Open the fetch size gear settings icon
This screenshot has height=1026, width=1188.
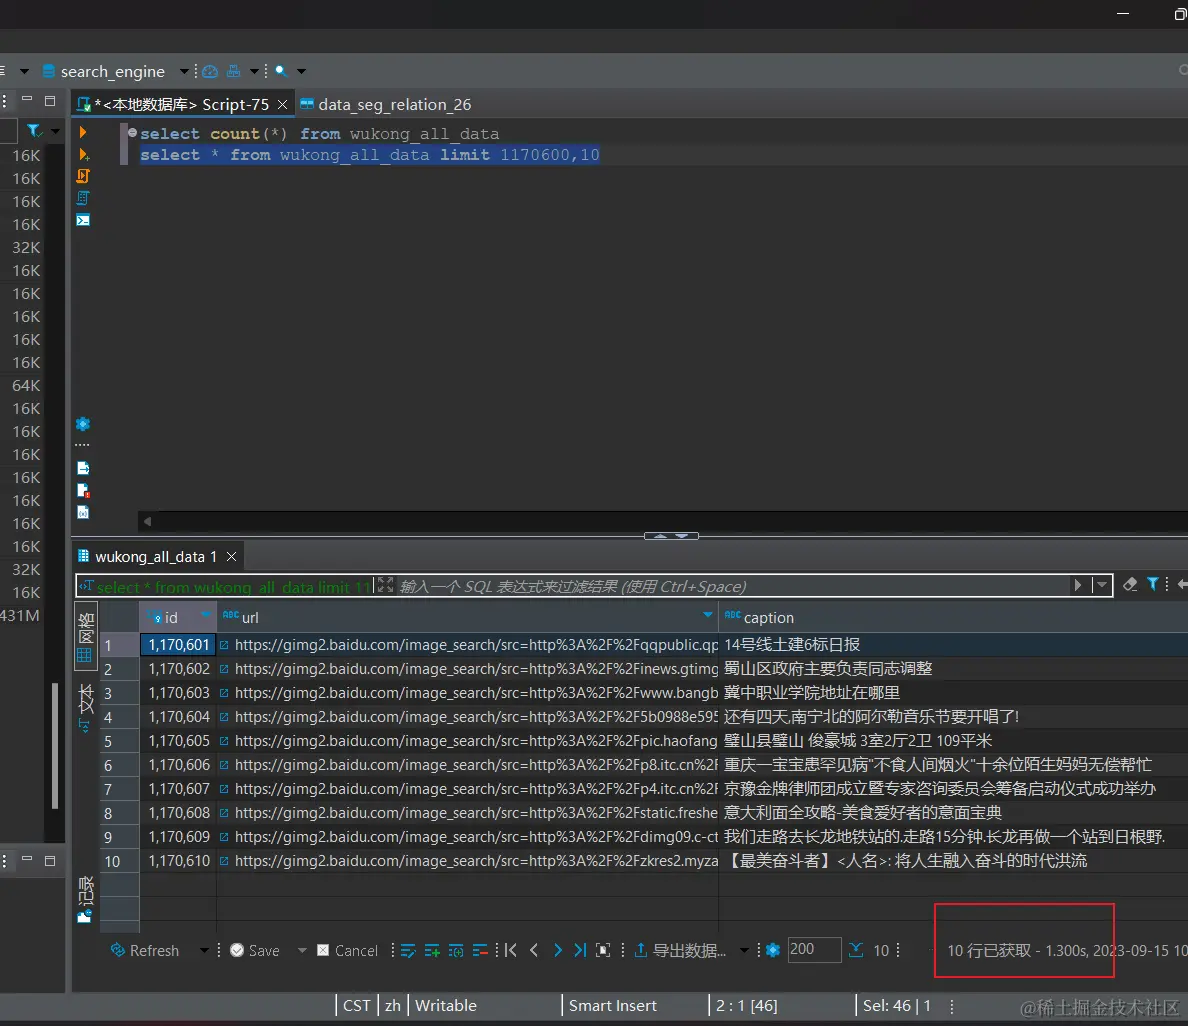click(773, 950)
